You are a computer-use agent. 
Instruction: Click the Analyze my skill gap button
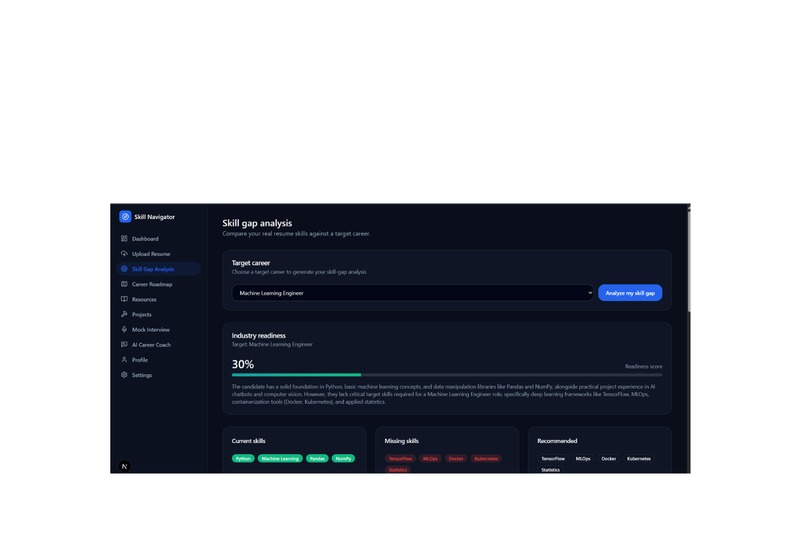pos(630,293)
